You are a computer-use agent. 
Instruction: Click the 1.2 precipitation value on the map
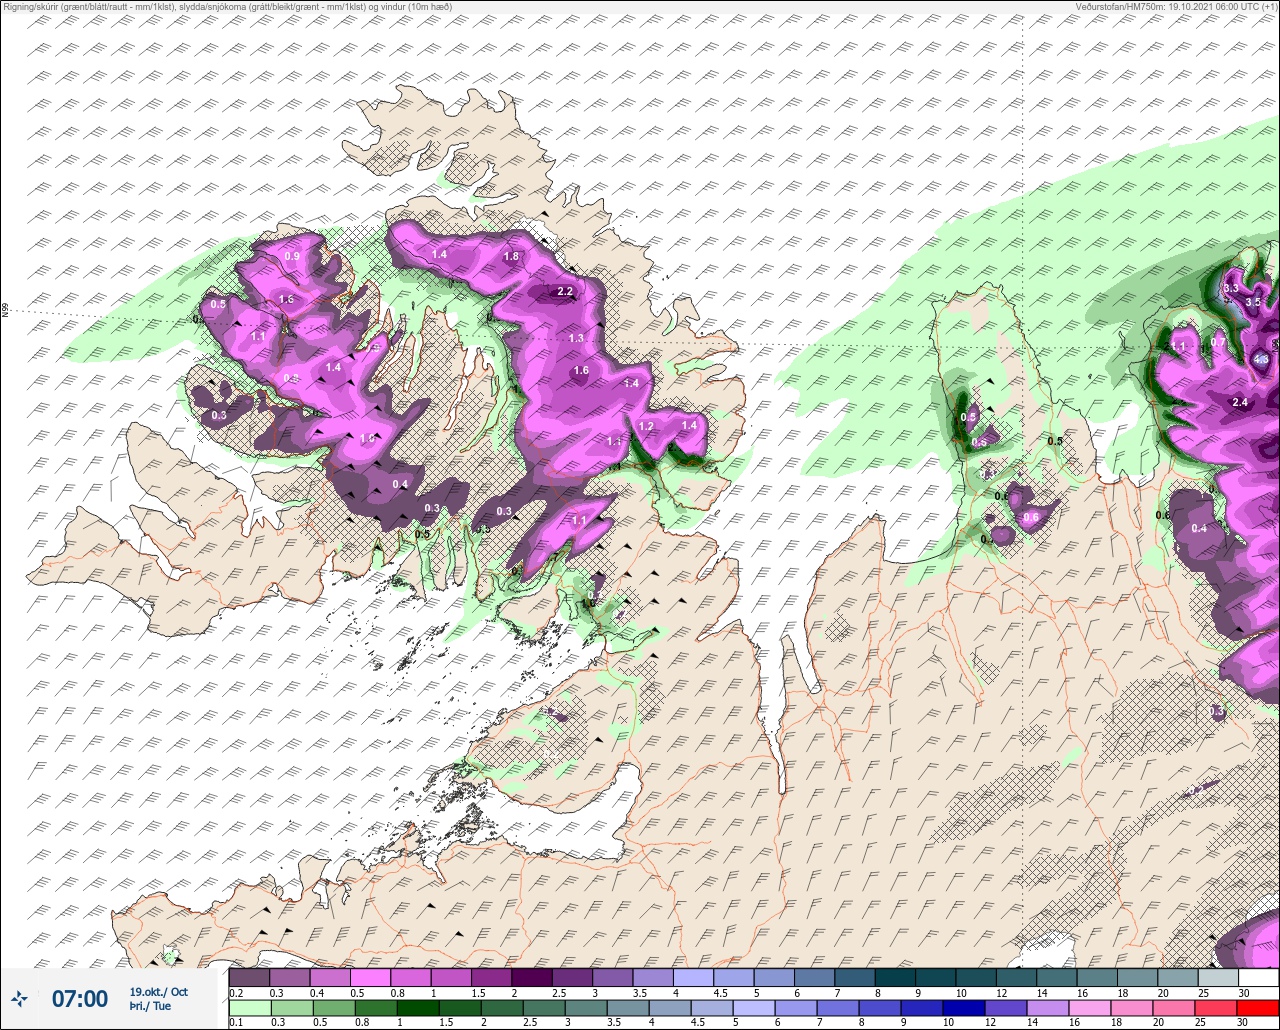click(646, 427)
